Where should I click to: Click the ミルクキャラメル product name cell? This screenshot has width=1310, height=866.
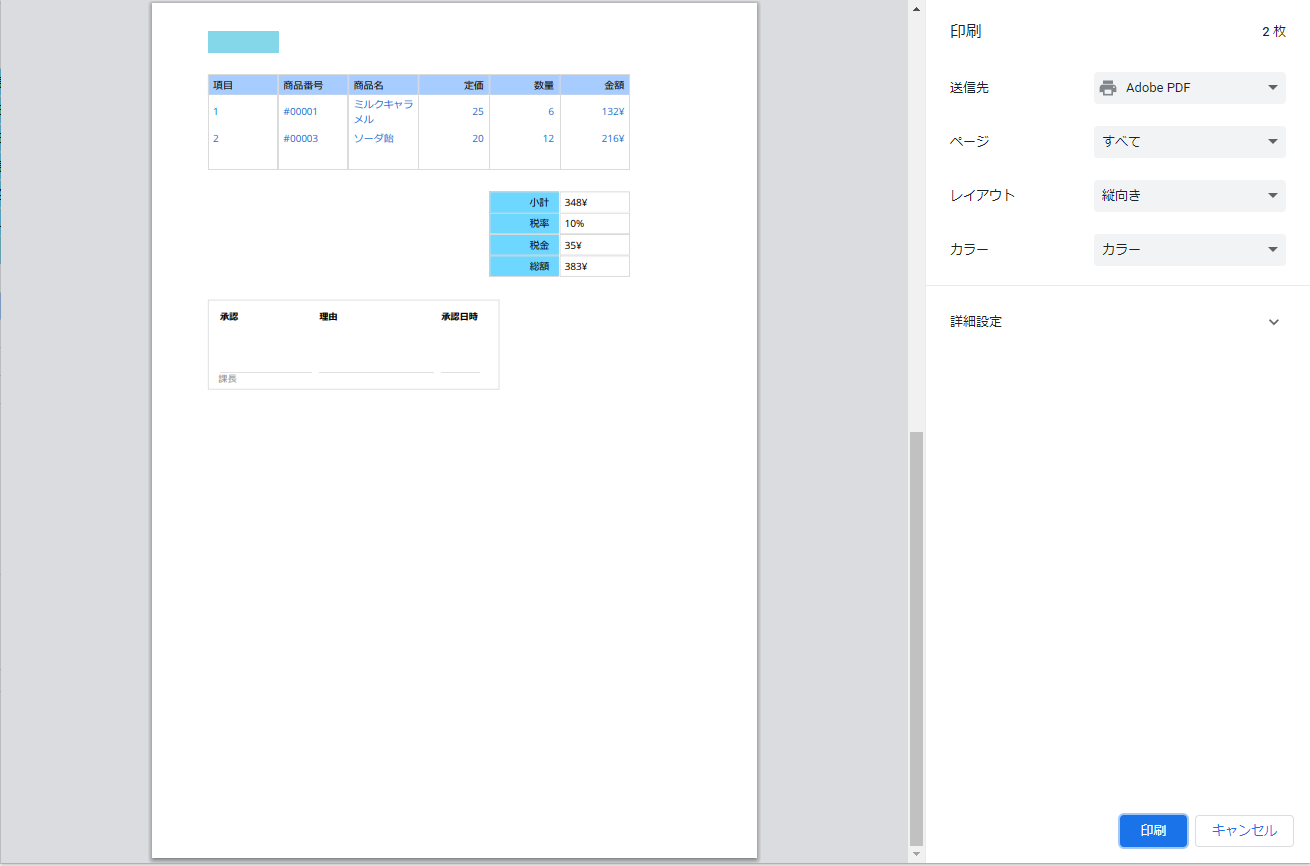point(383,112)
